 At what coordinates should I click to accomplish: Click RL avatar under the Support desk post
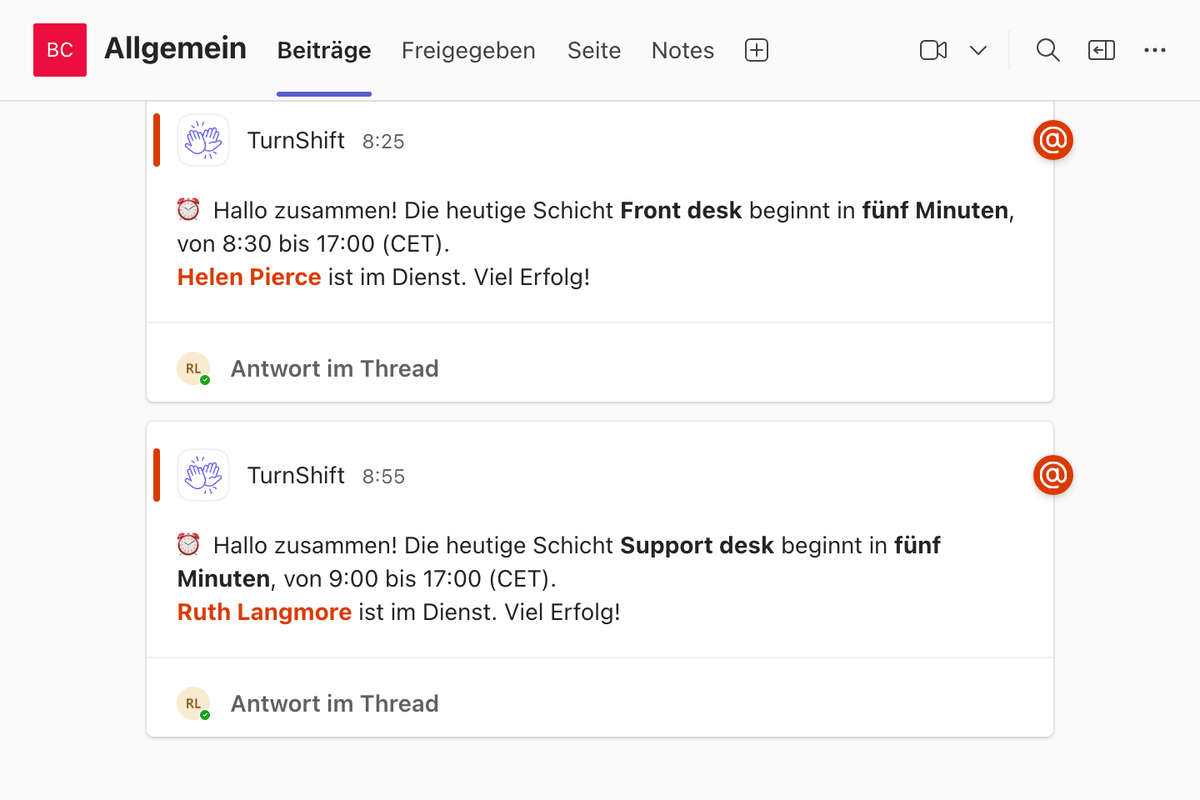(x=194, y=703)
